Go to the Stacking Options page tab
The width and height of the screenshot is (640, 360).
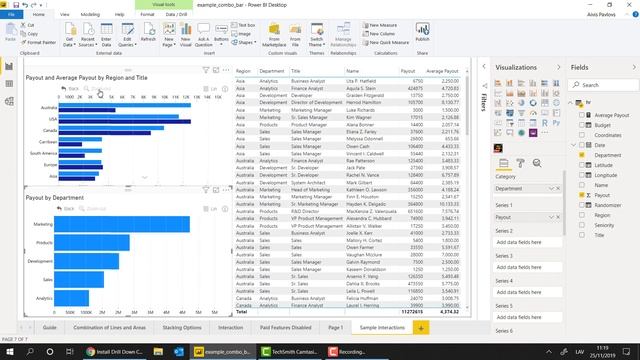(182, 327)
